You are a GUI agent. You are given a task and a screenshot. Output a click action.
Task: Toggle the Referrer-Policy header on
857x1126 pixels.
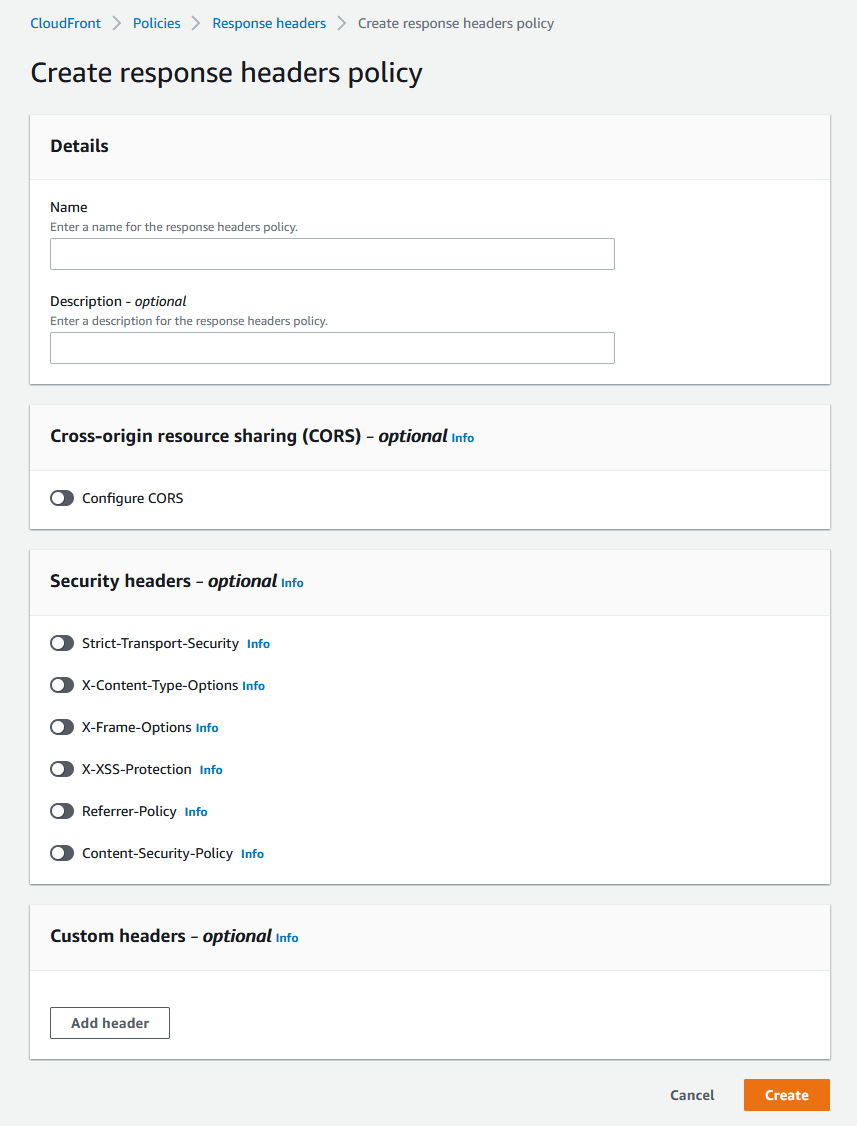[61, 811]
